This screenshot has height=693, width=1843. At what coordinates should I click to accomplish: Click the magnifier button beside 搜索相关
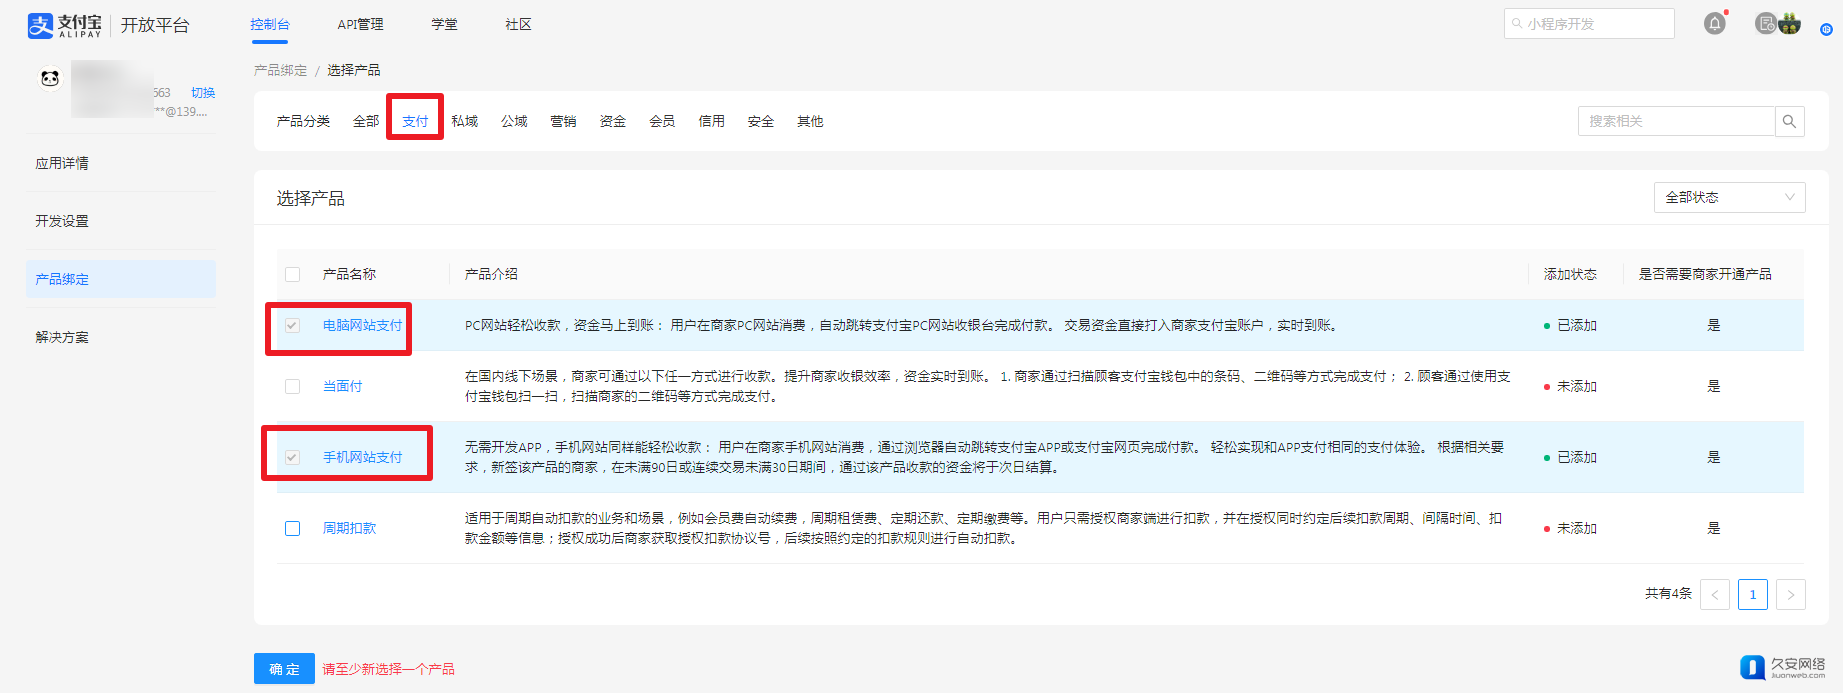tap(1789, 121)
